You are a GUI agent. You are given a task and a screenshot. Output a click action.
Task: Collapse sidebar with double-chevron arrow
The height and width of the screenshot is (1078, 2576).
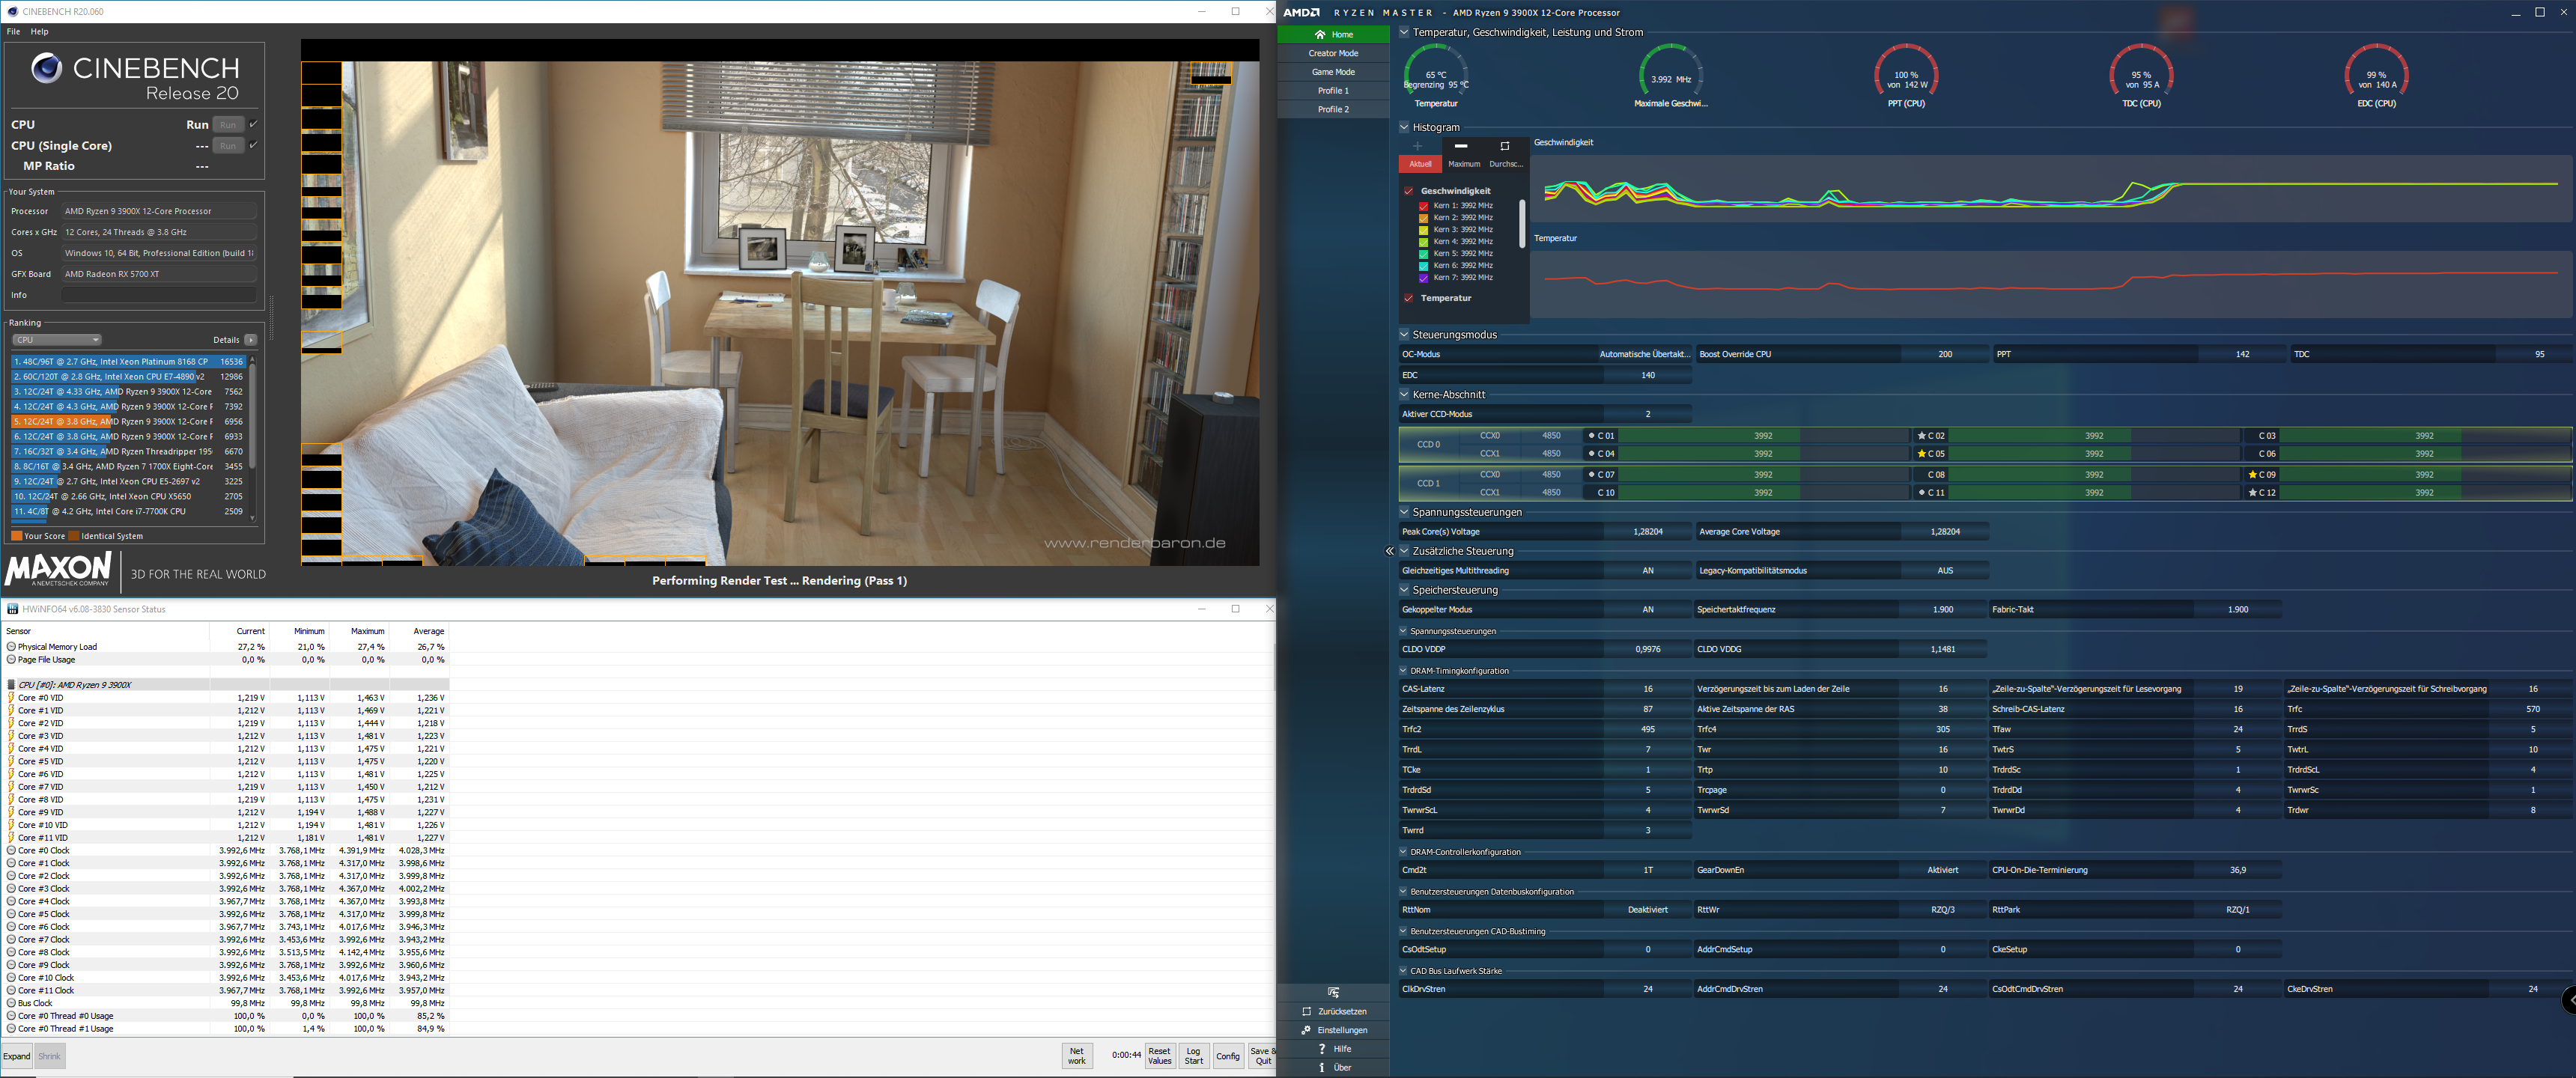coord(1389,551)
